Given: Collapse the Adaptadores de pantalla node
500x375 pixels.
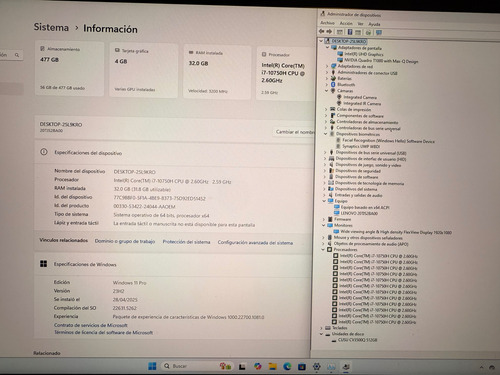Looking at the screenshot, I should pyautogui.click(x=328, y=47).
